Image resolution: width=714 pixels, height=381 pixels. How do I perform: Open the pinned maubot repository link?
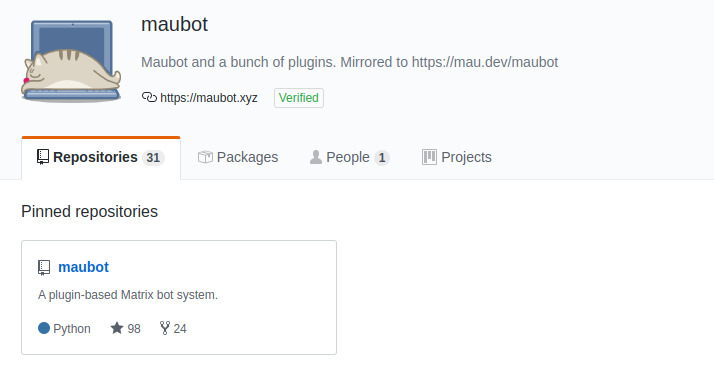click(83, 267)
